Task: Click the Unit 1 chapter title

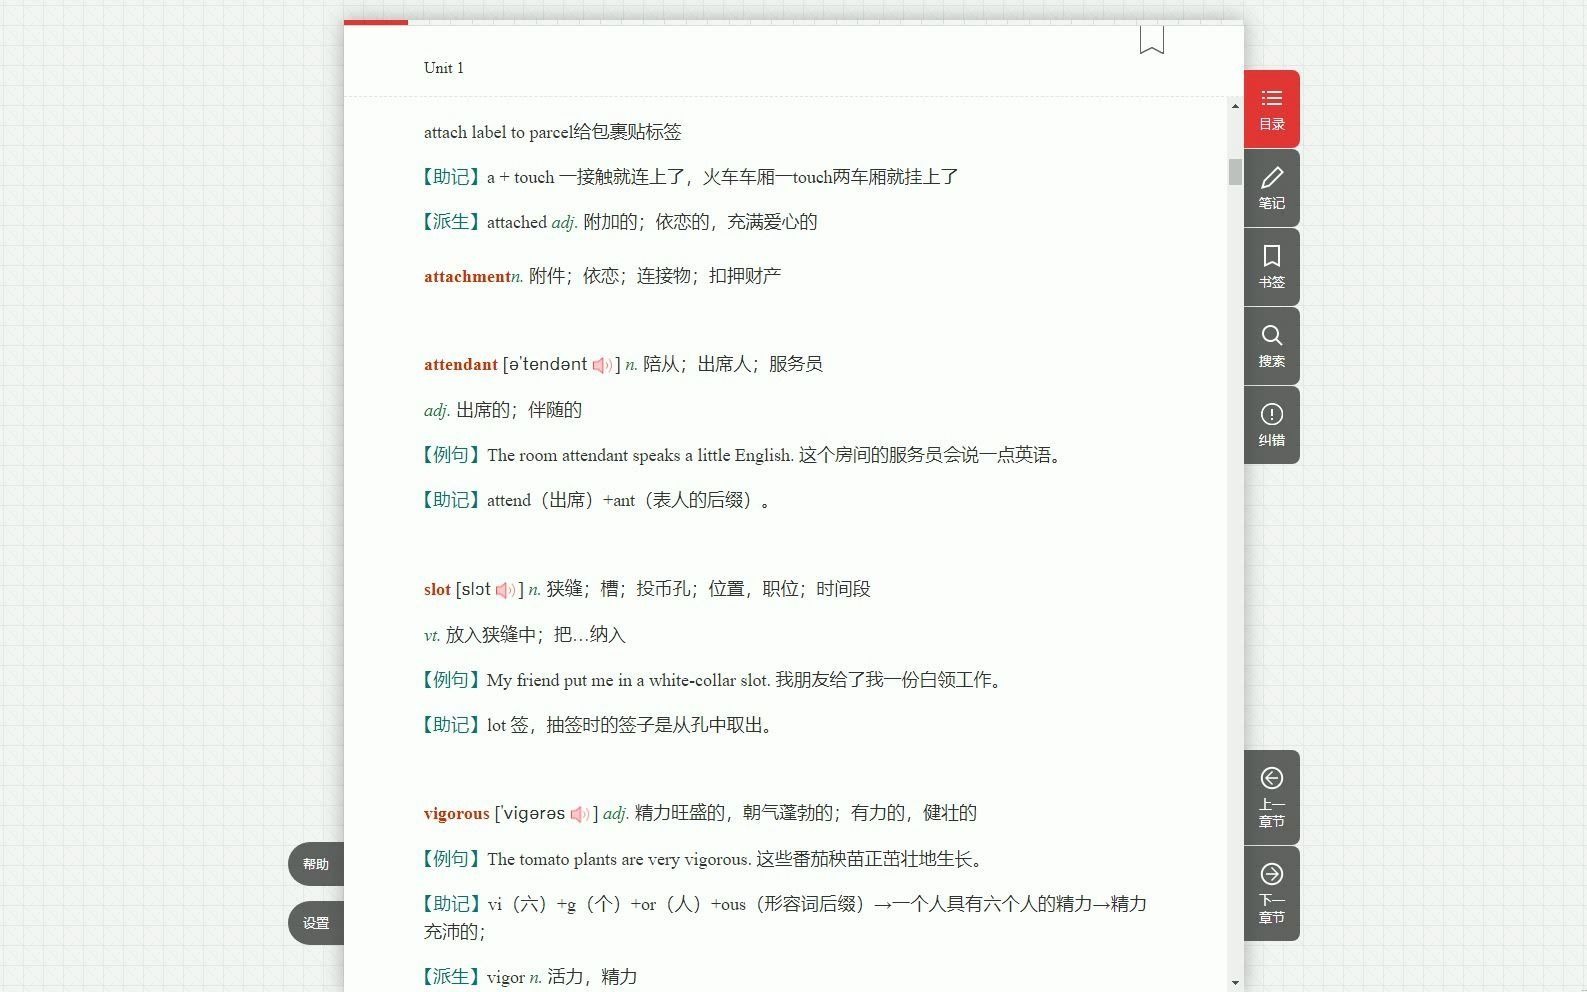Action: [x=443, y=68]
